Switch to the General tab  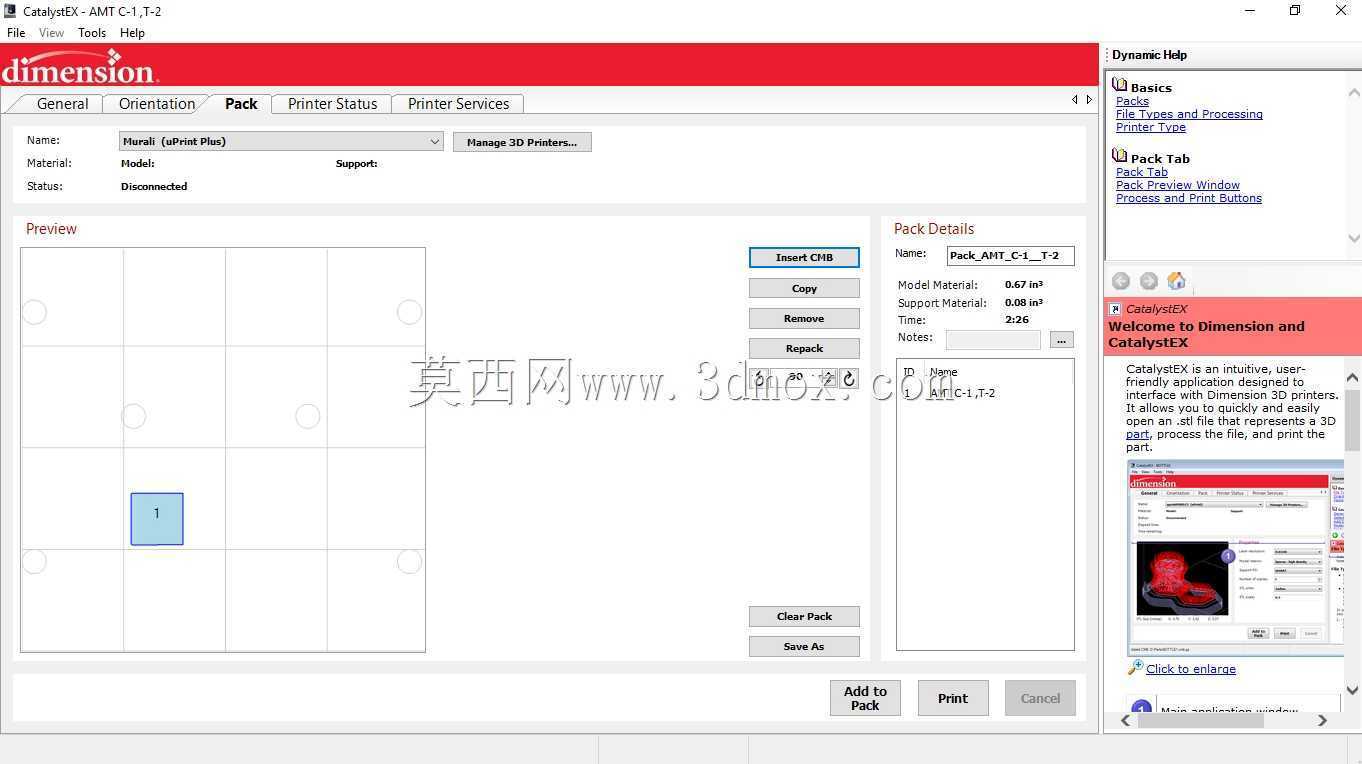(62, 104)
